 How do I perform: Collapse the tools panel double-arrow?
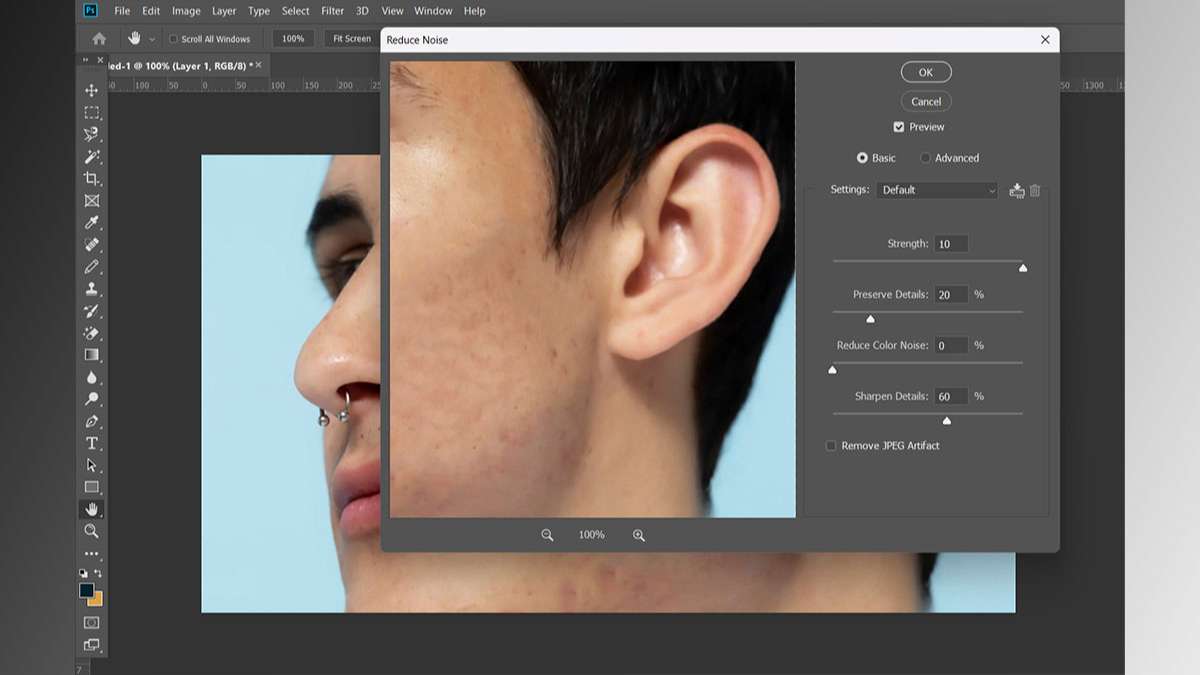coord(86,61)
